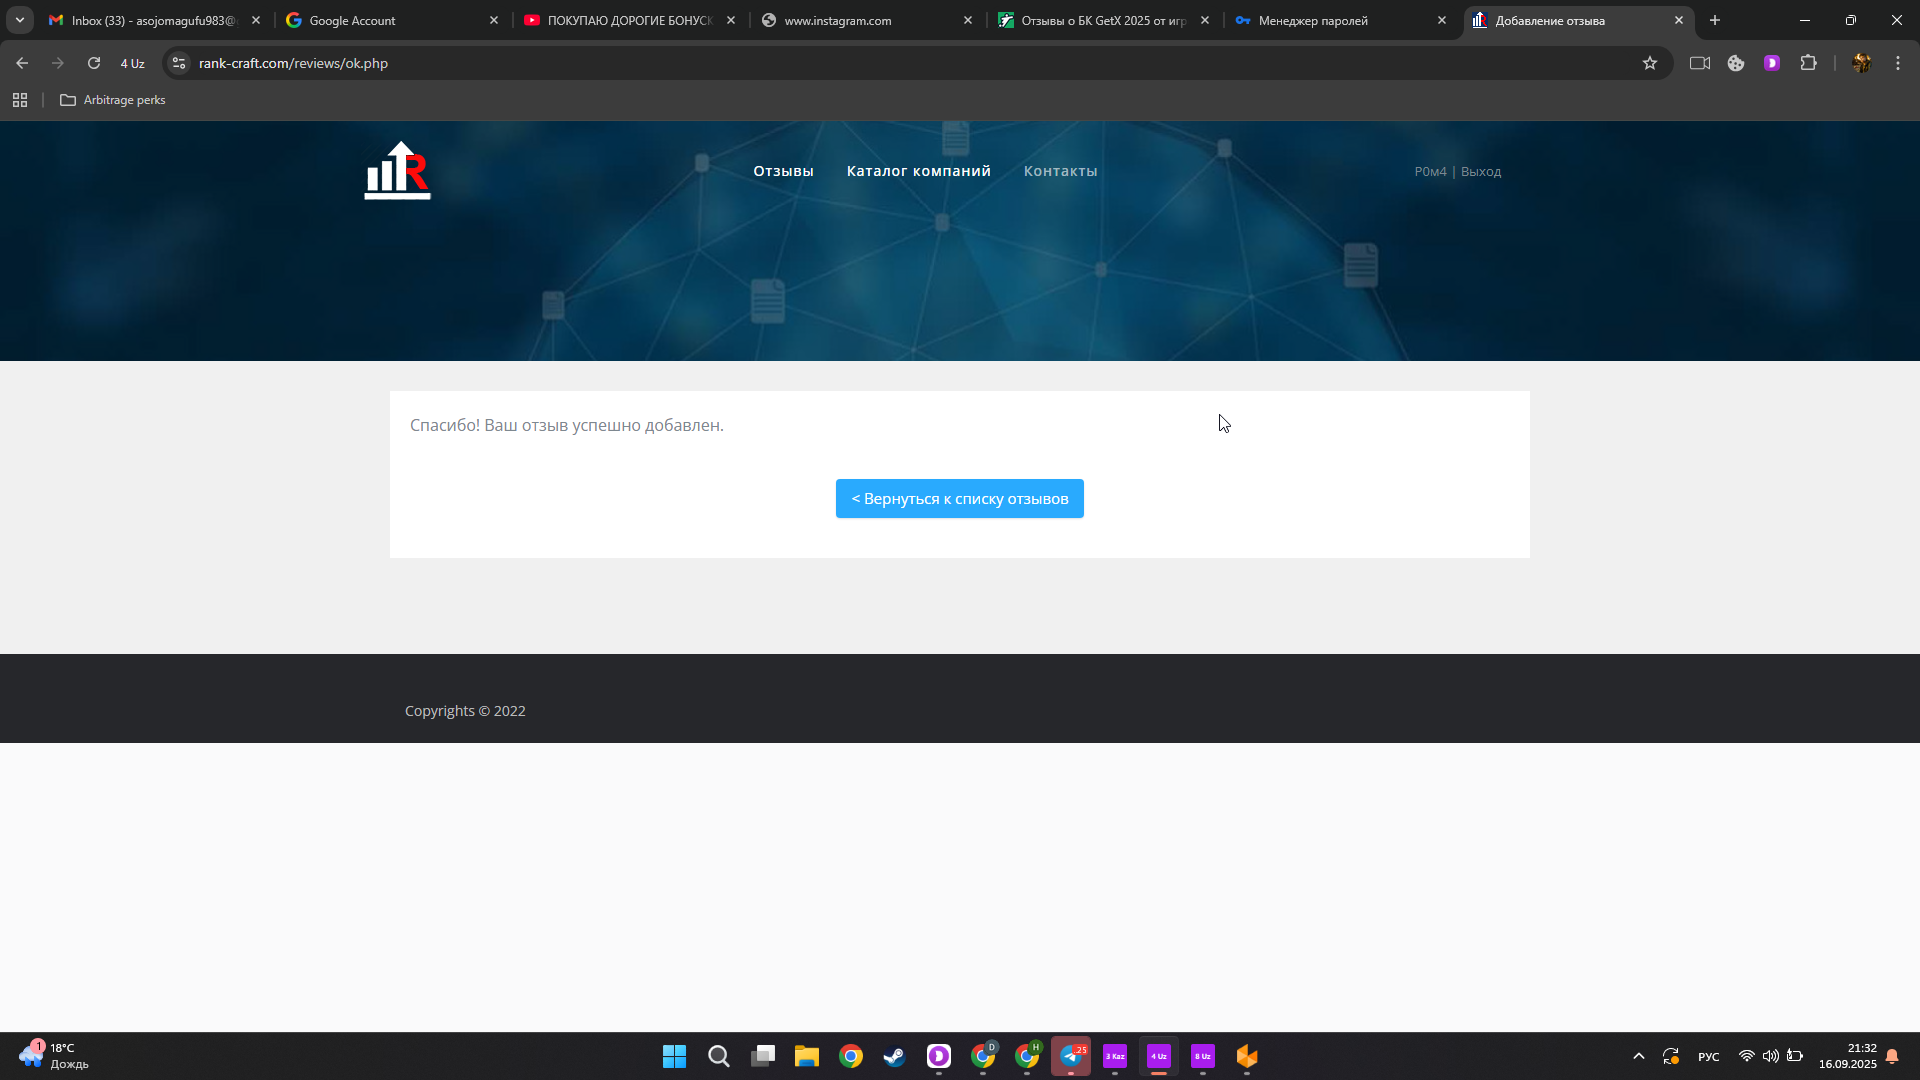Open the Arbitrage perks bookmark folder
The width and height of the screenshot is (1920, 1080).
(x=113, y=100)
